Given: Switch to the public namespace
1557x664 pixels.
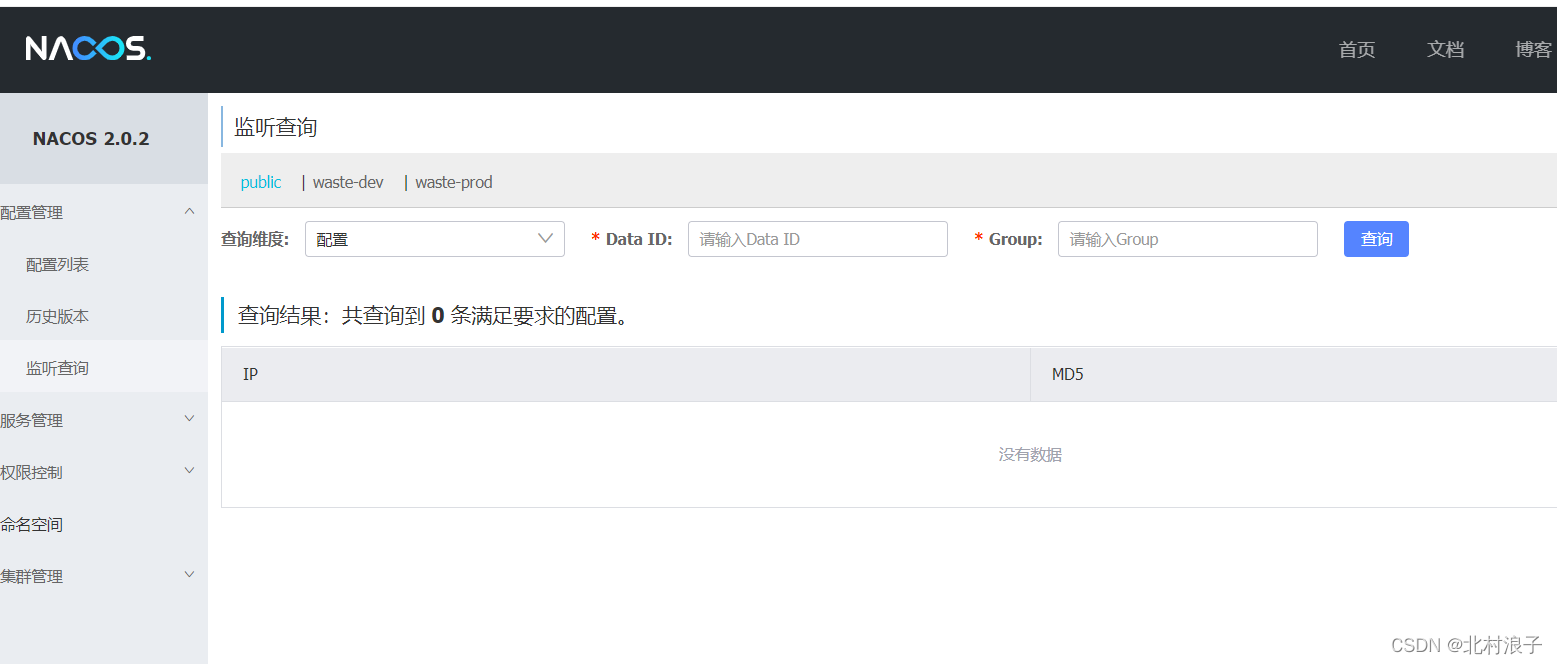Looking at the screenshot, I should 261,182.
